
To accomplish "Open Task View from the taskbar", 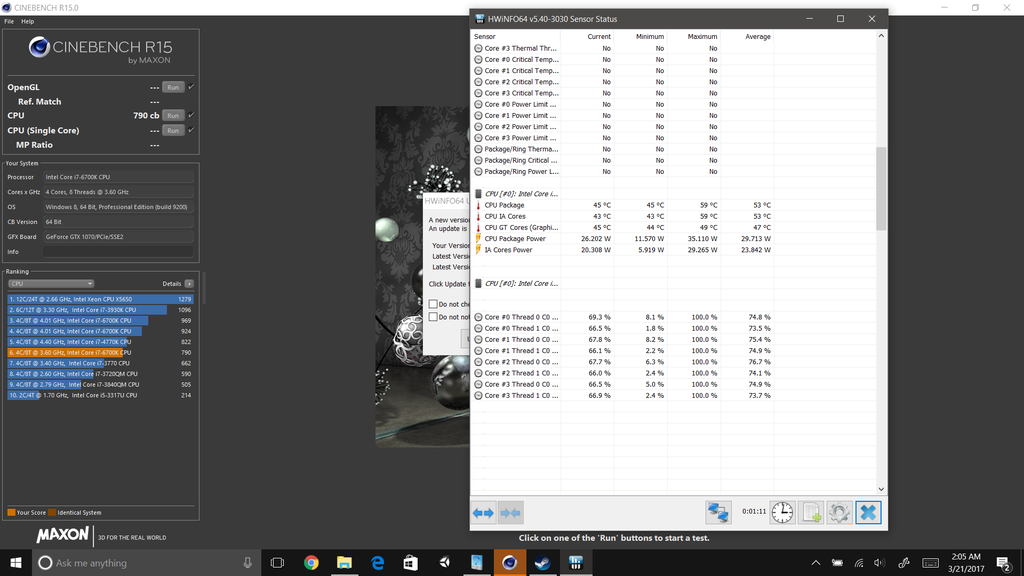I will point(278,562).
